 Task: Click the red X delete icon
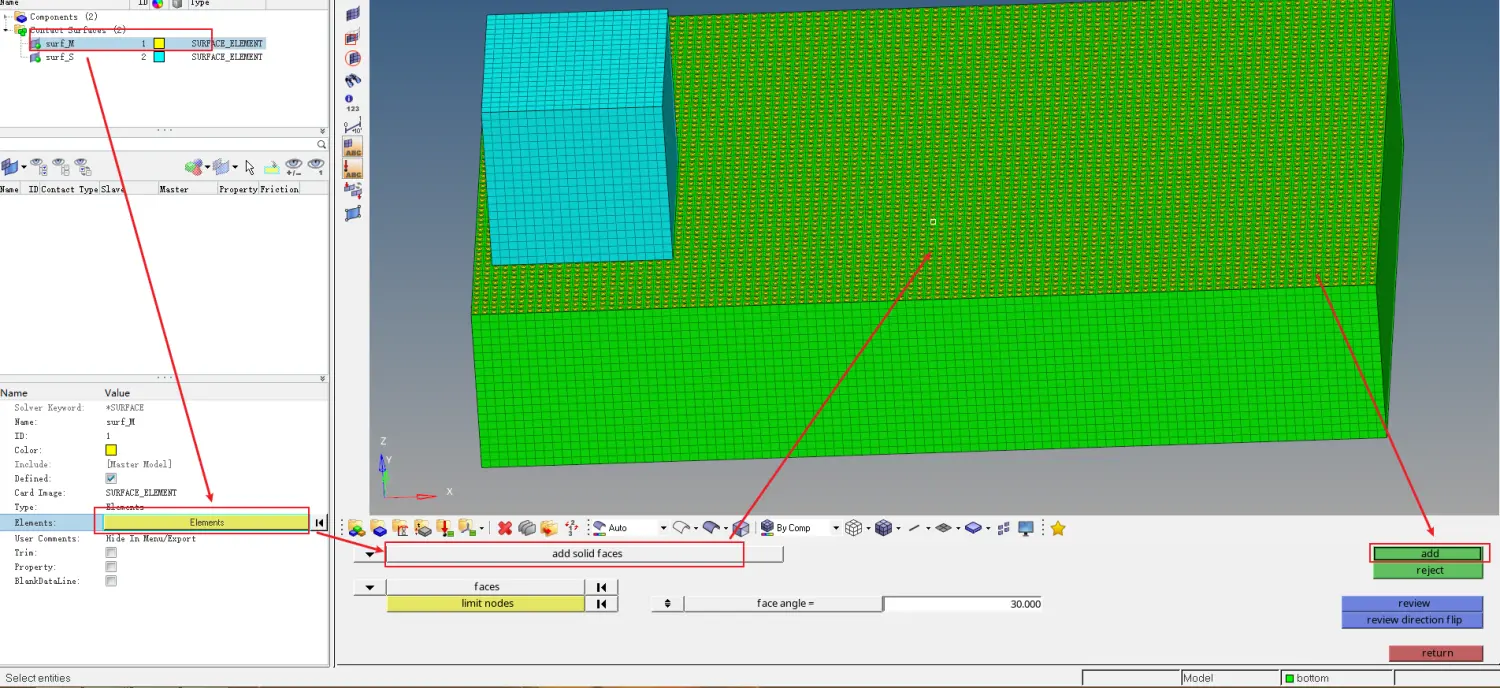[505, 528]
